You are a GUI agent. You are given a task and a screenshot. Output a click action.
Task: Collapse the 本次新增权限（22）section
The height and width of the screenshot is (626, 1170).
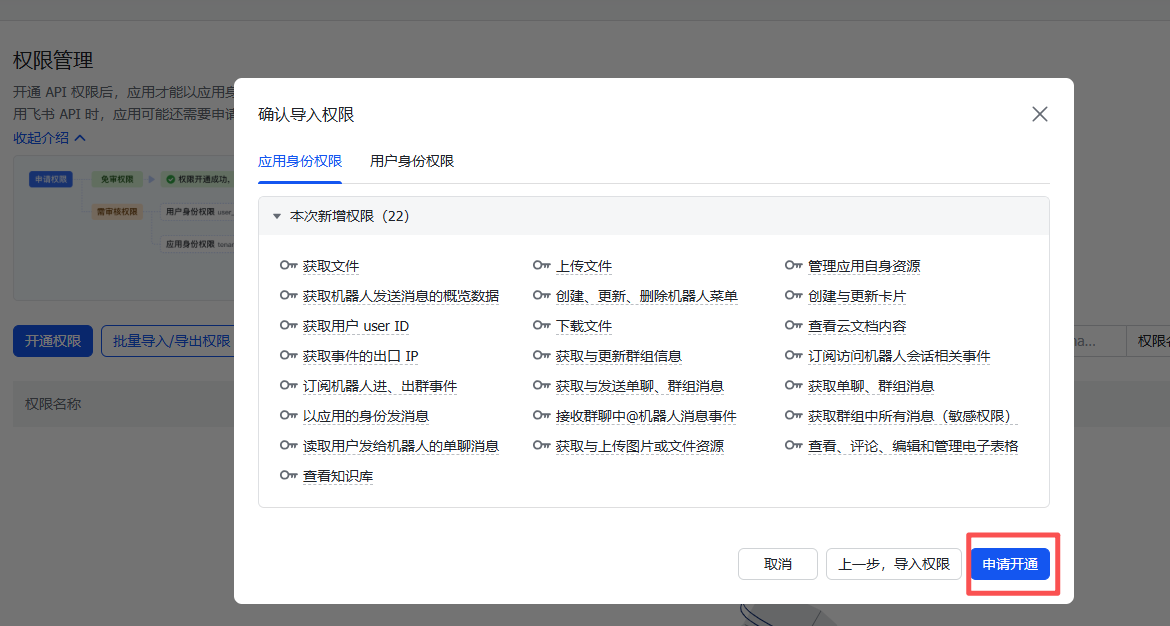point(277,215)
